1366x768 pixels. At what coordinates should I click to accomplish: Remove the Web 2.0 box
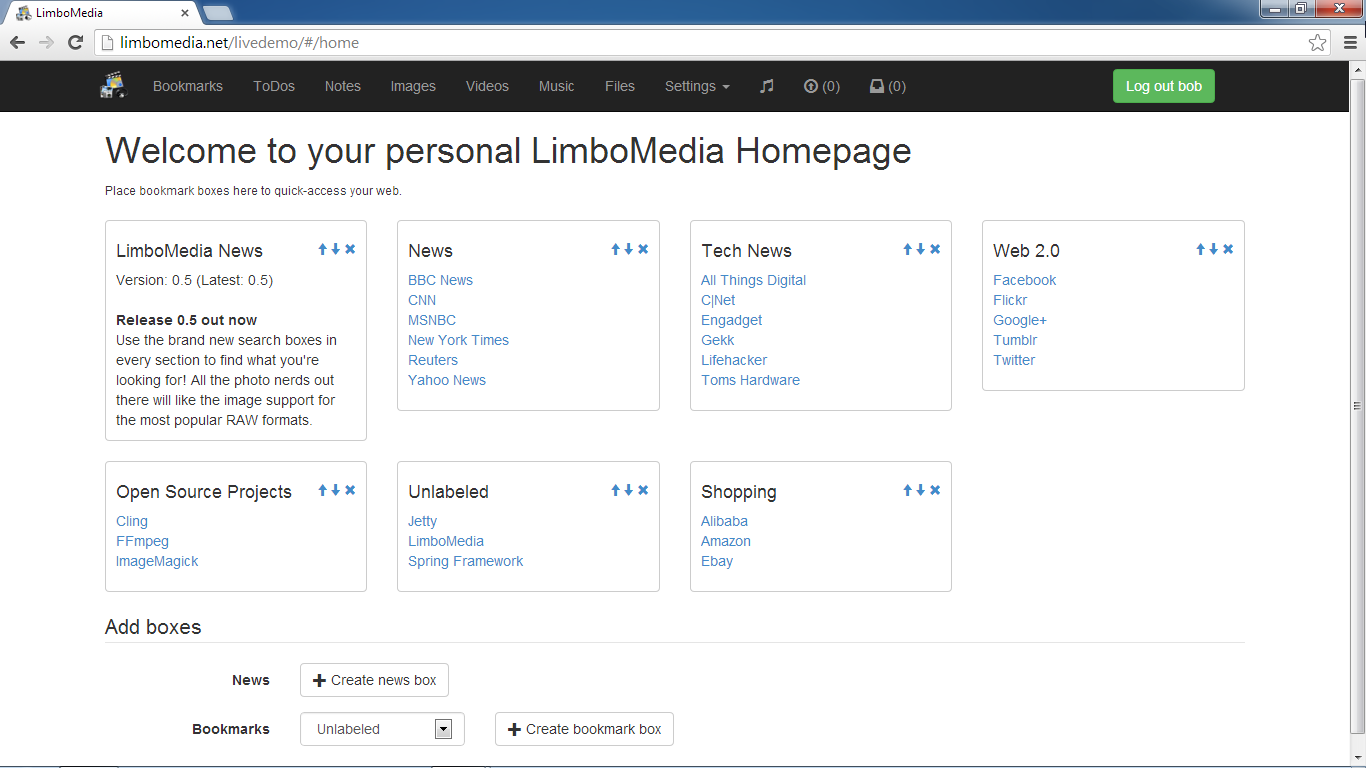[x=1228, y=249]
